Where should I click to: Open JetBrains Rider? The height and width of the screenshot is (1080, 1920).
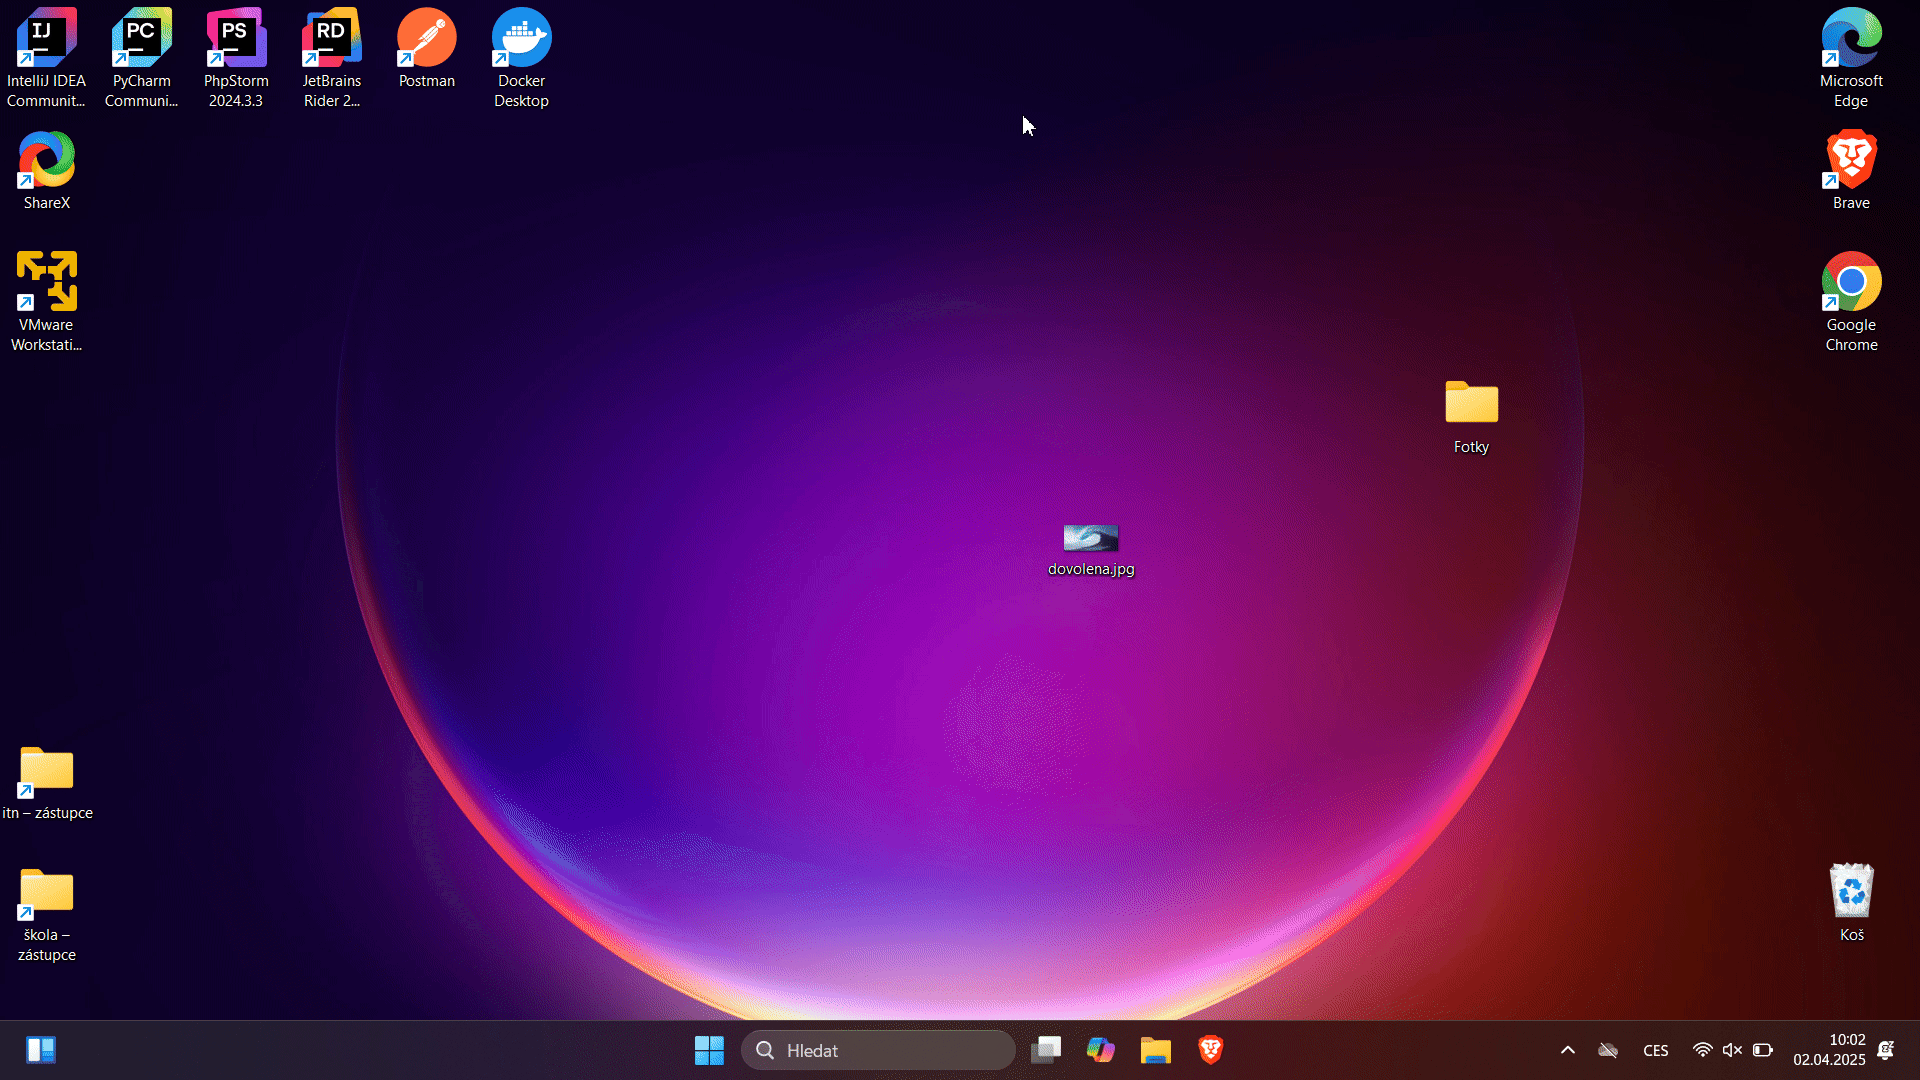tap(331, 35)
